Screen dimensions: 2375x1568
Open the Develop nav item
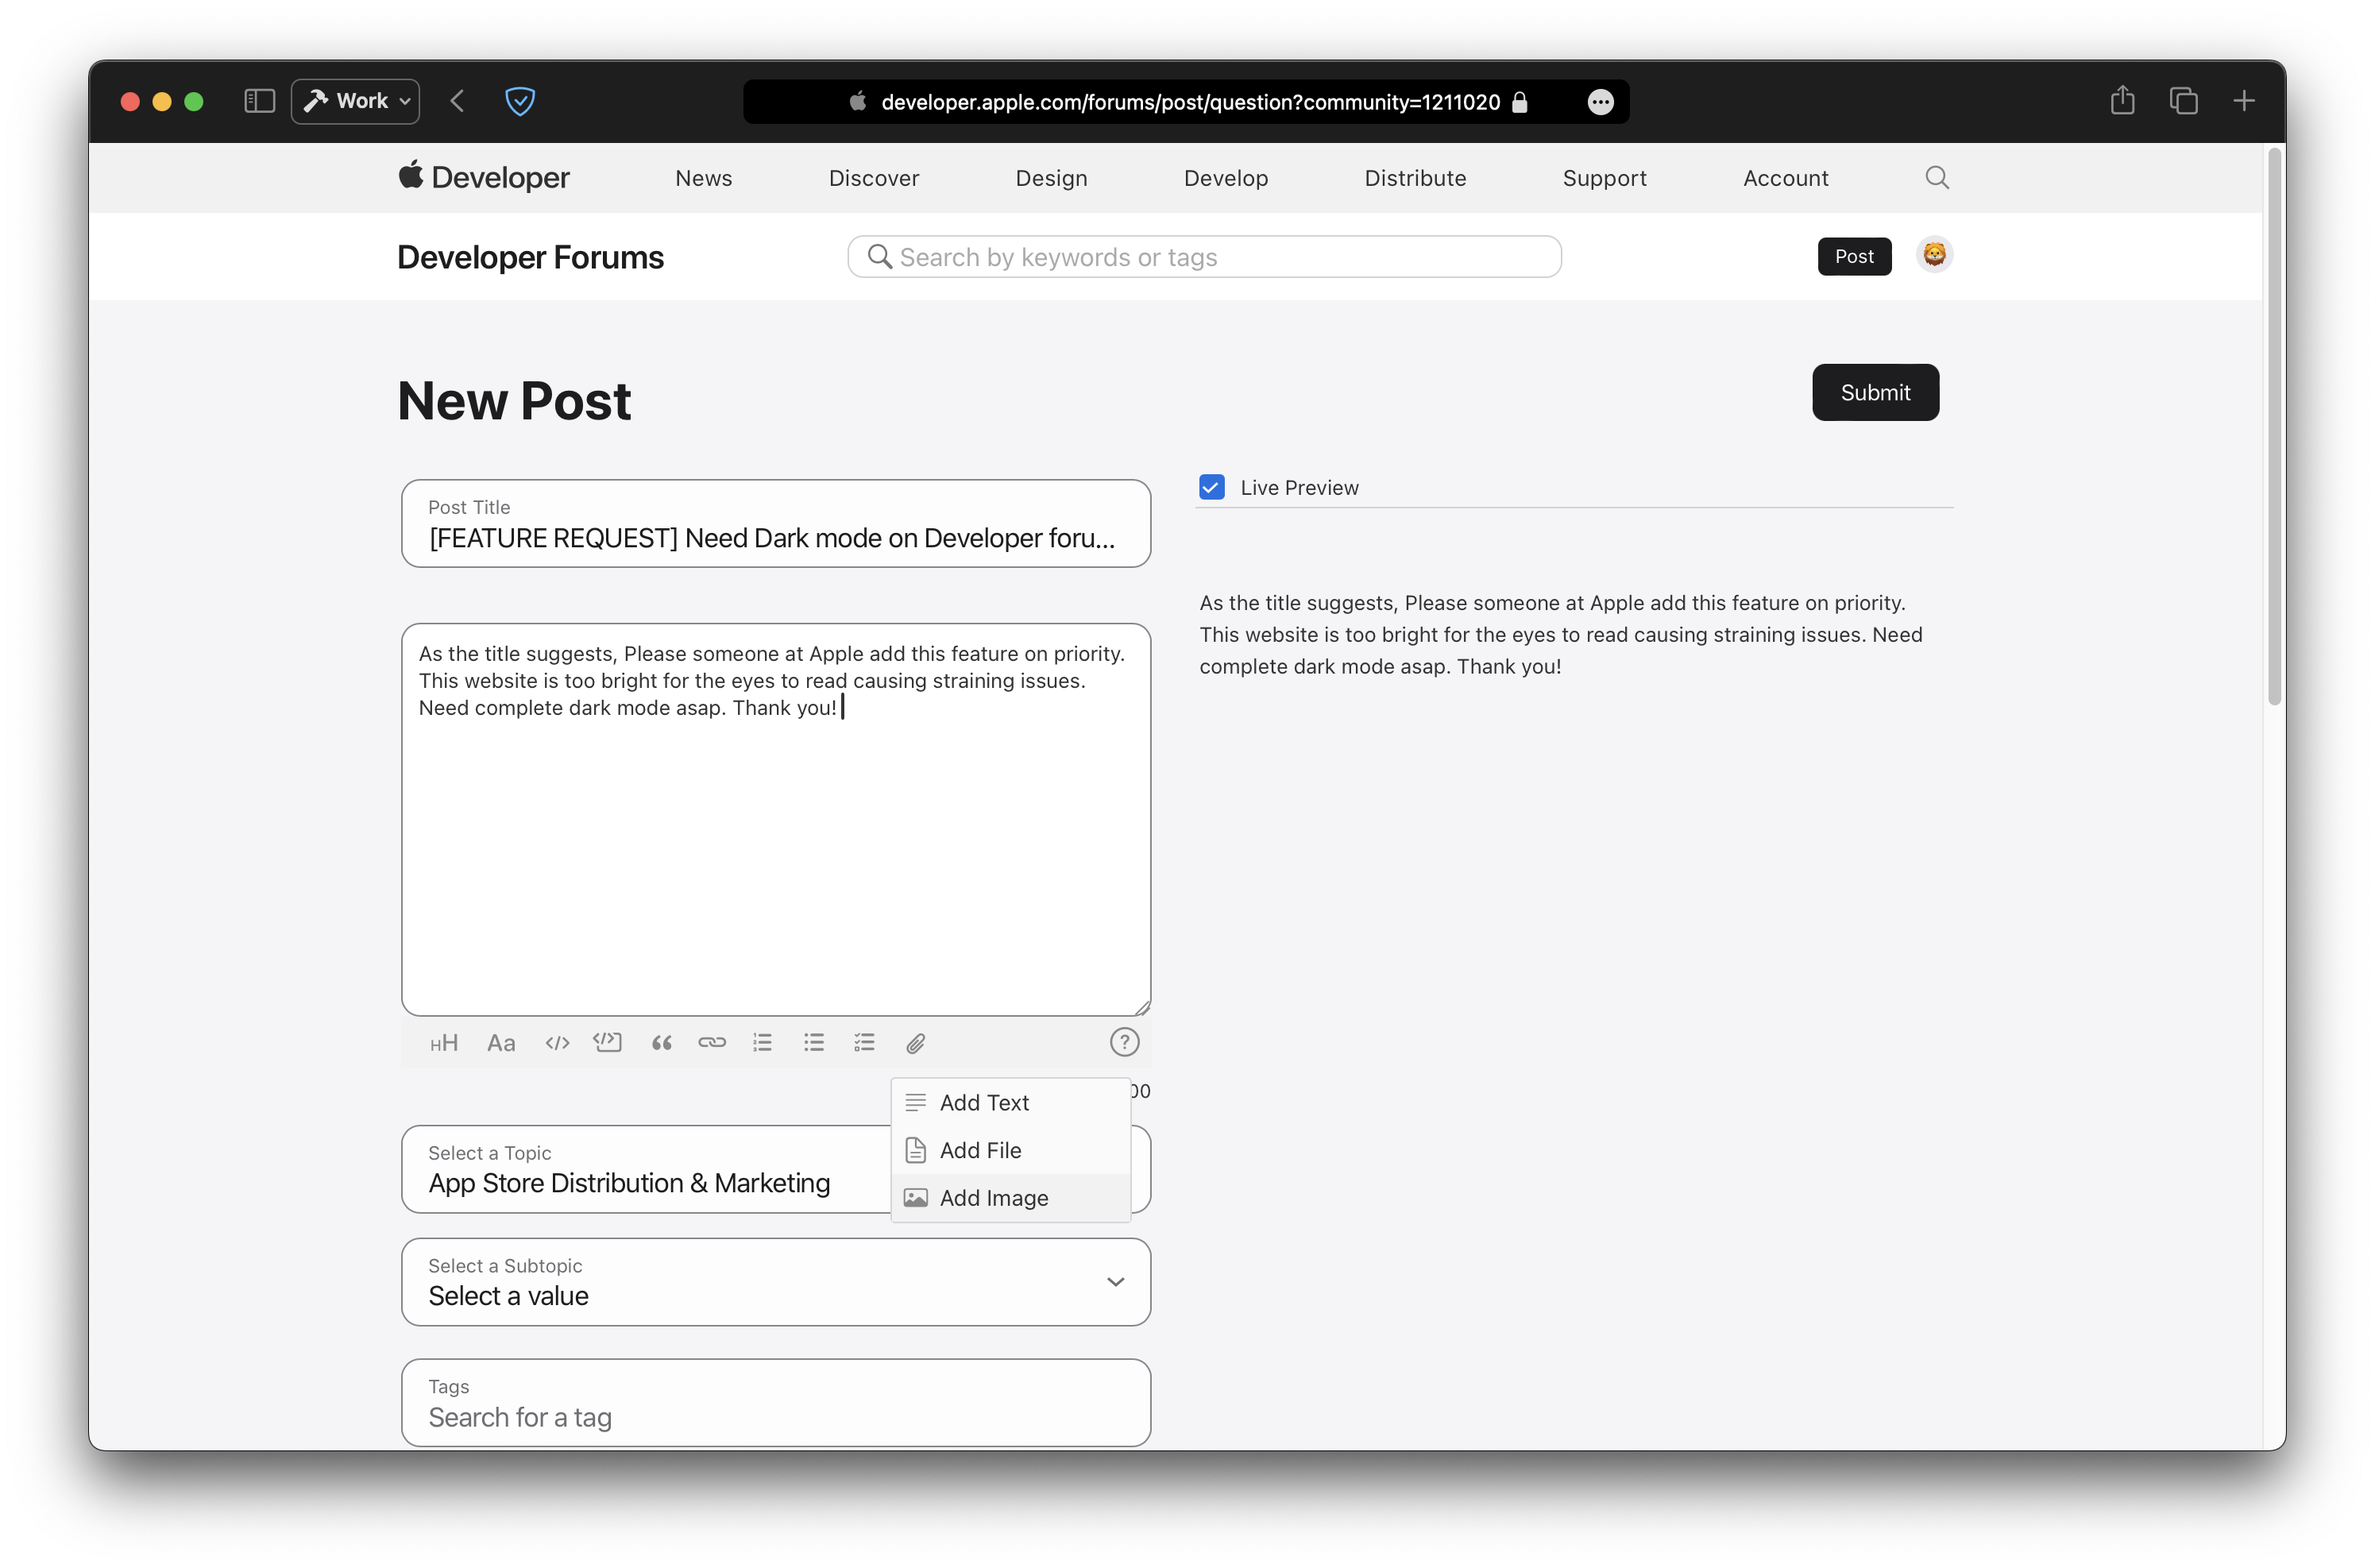coord(1226,178)
